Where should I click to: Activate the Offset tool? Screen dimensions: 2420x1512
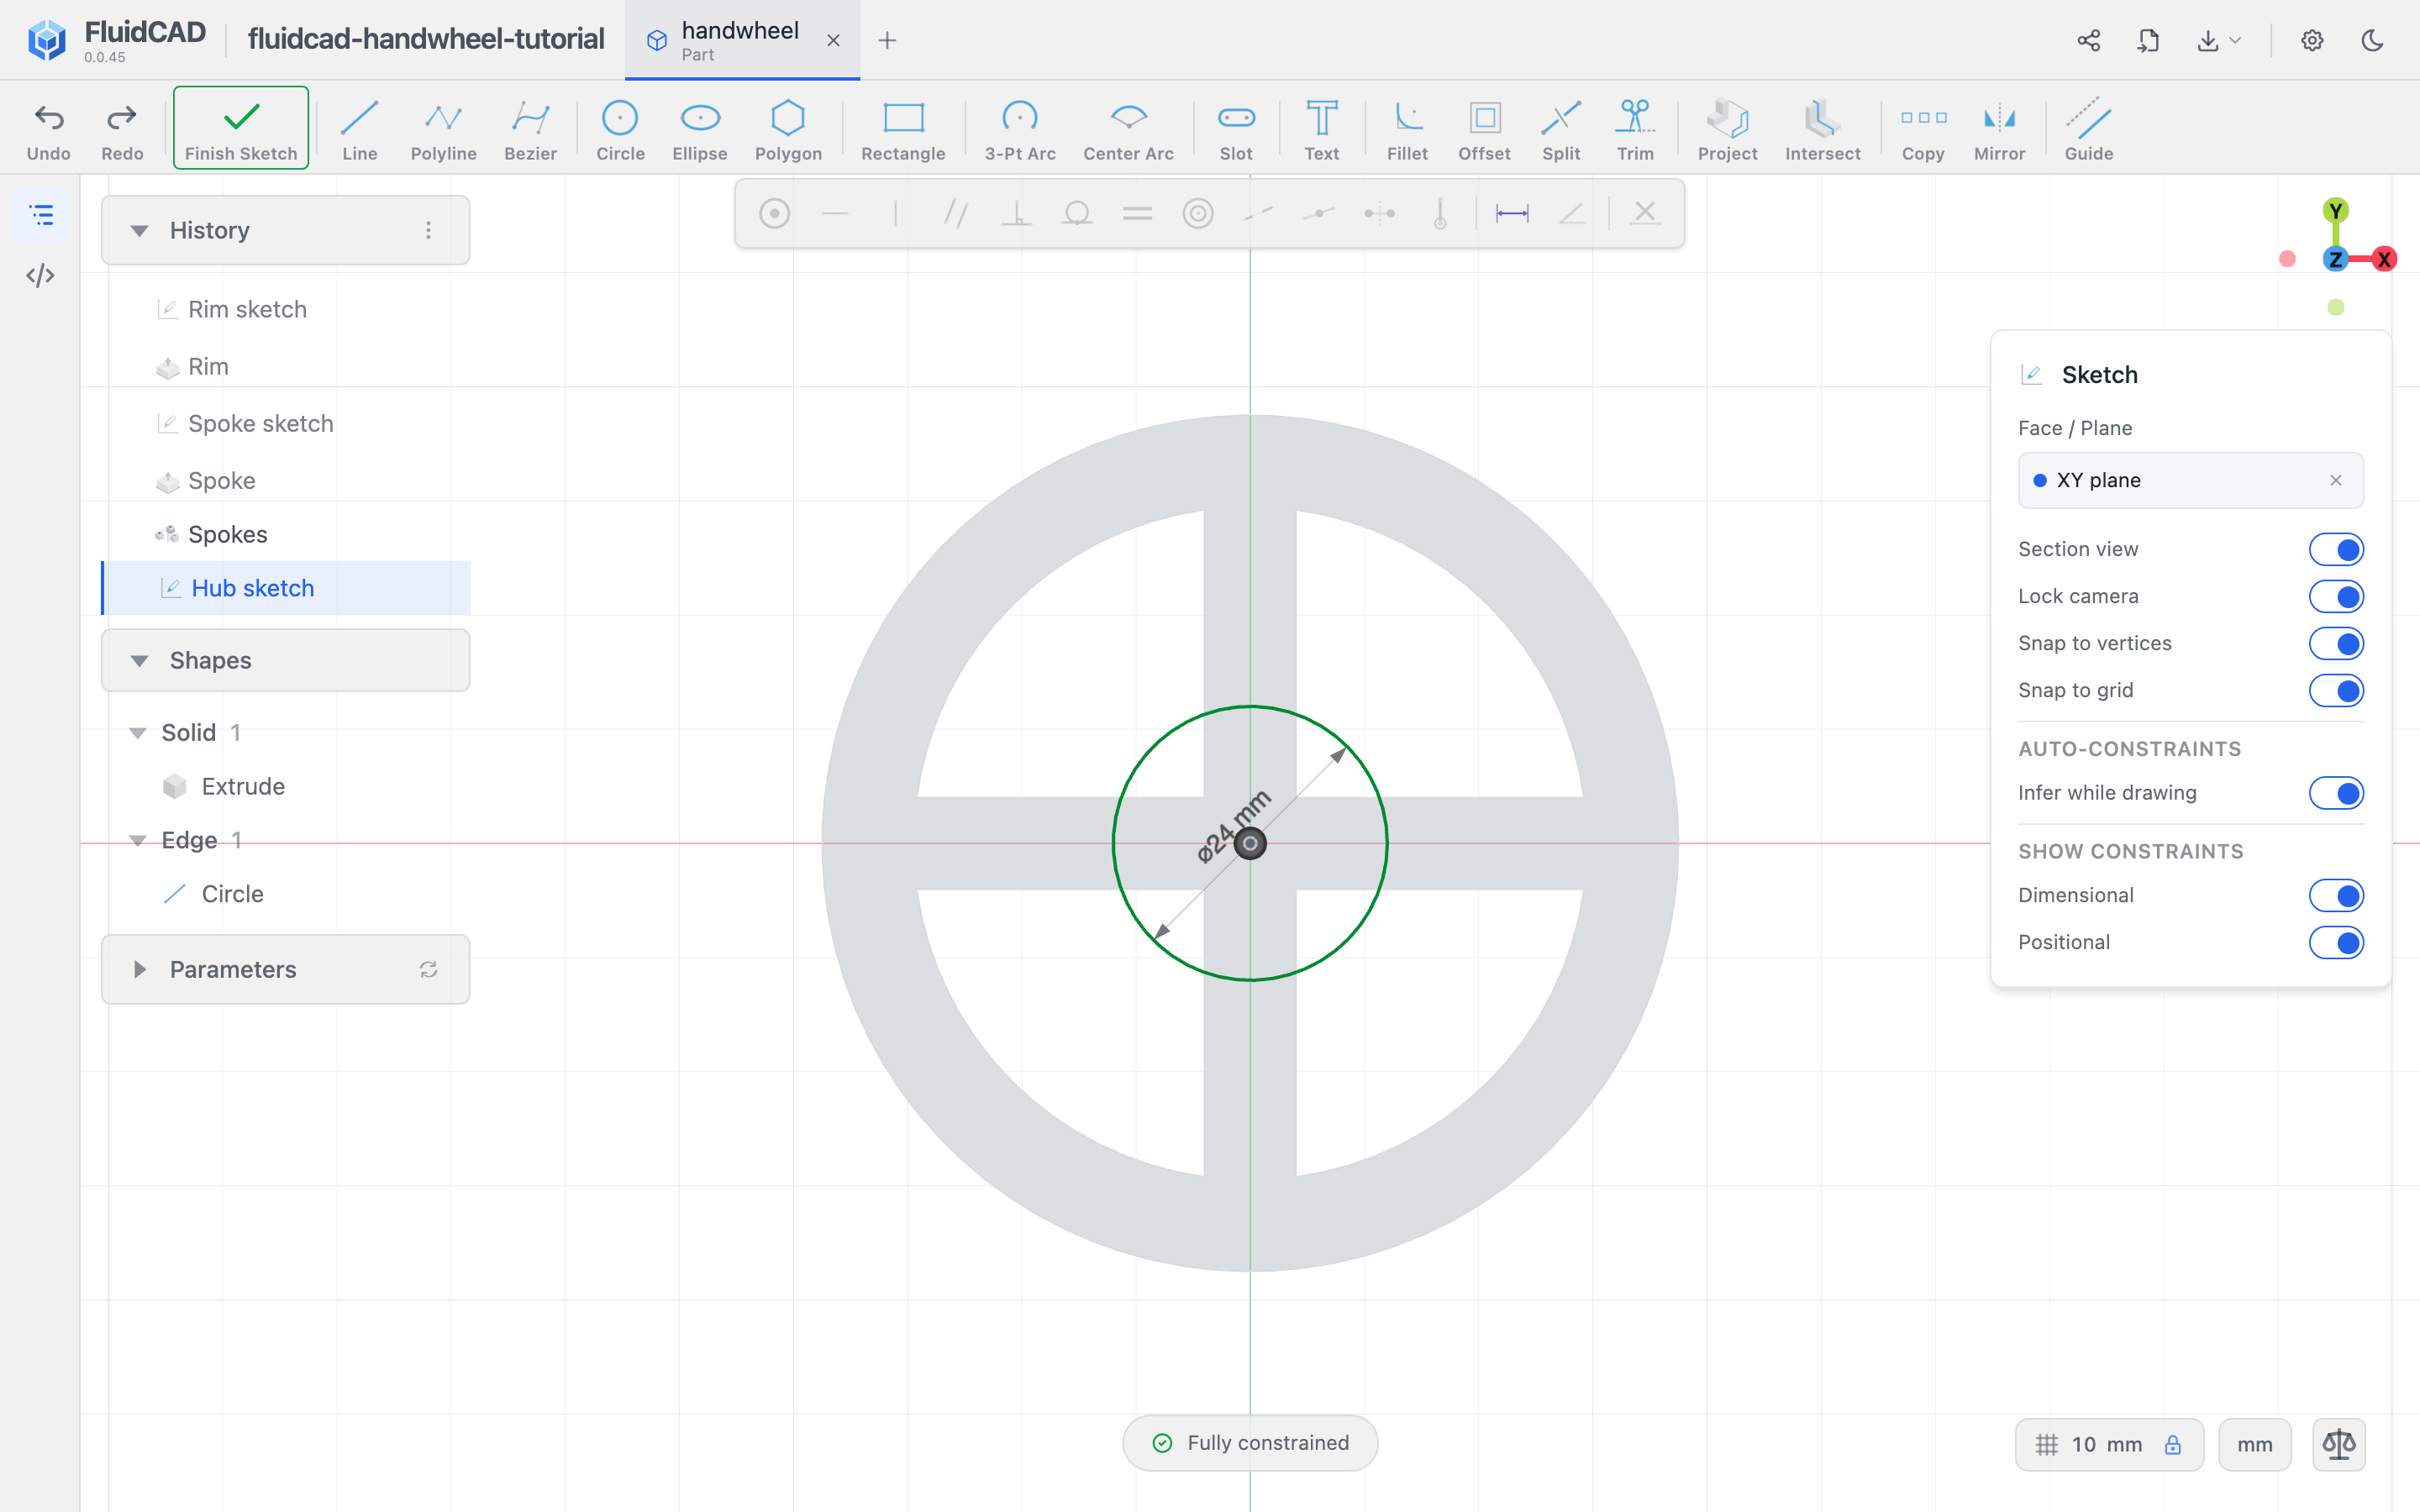pyautogui.click(x=1484, y=129)
